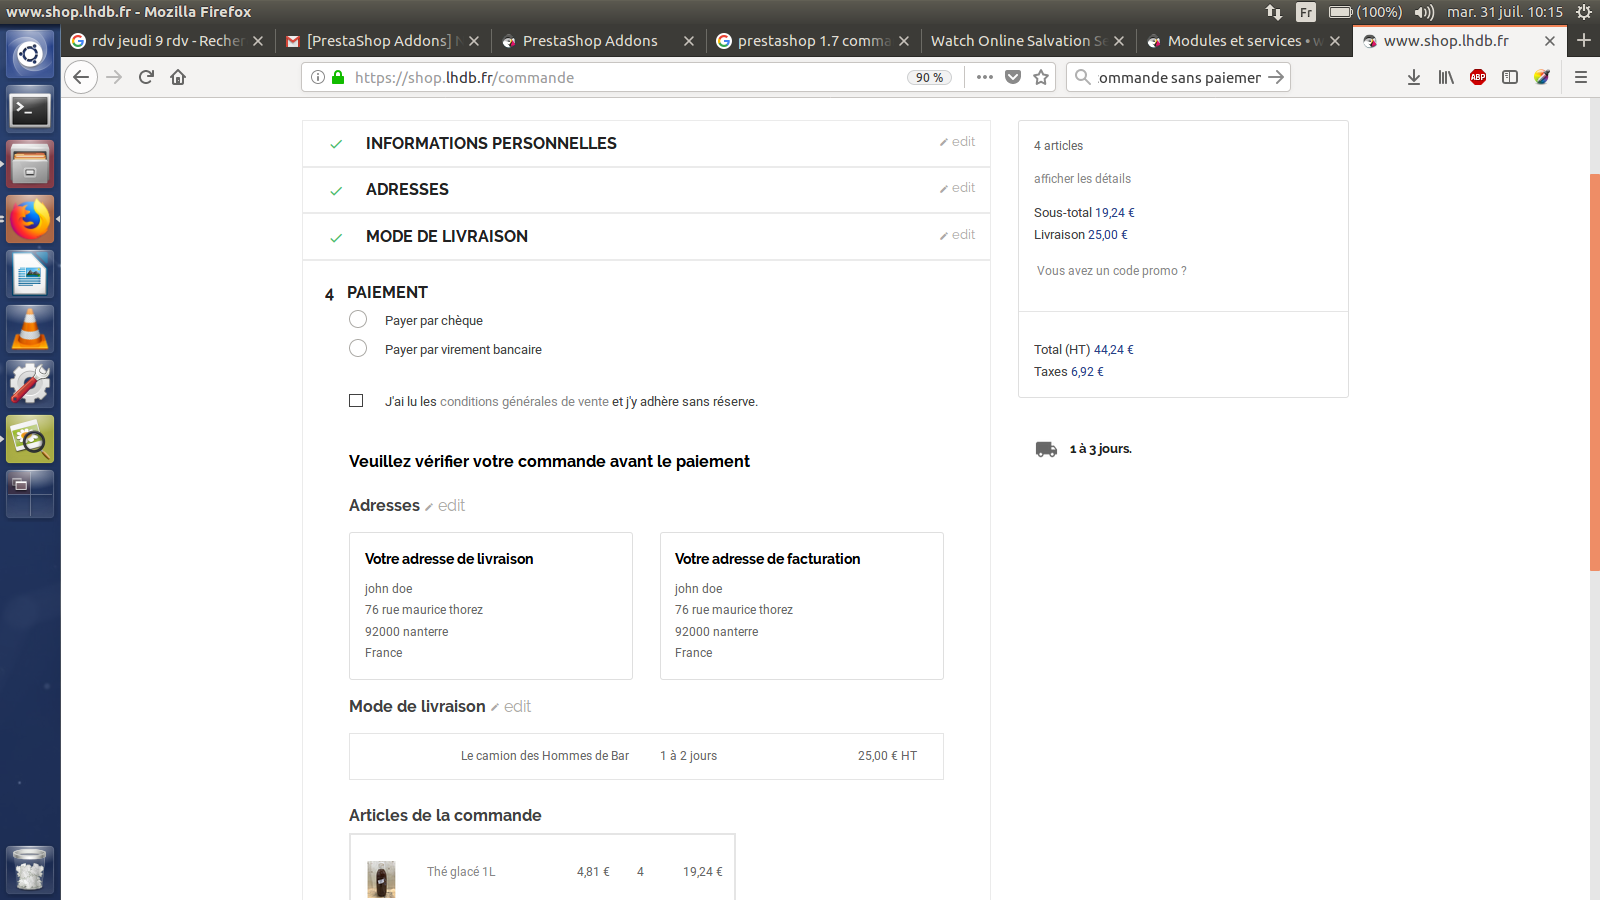Image resolution: width=1600 pixels, height=900 pixels.
Task: Open the Library bookmarks icon
Action: click(x=1446, y=77)
